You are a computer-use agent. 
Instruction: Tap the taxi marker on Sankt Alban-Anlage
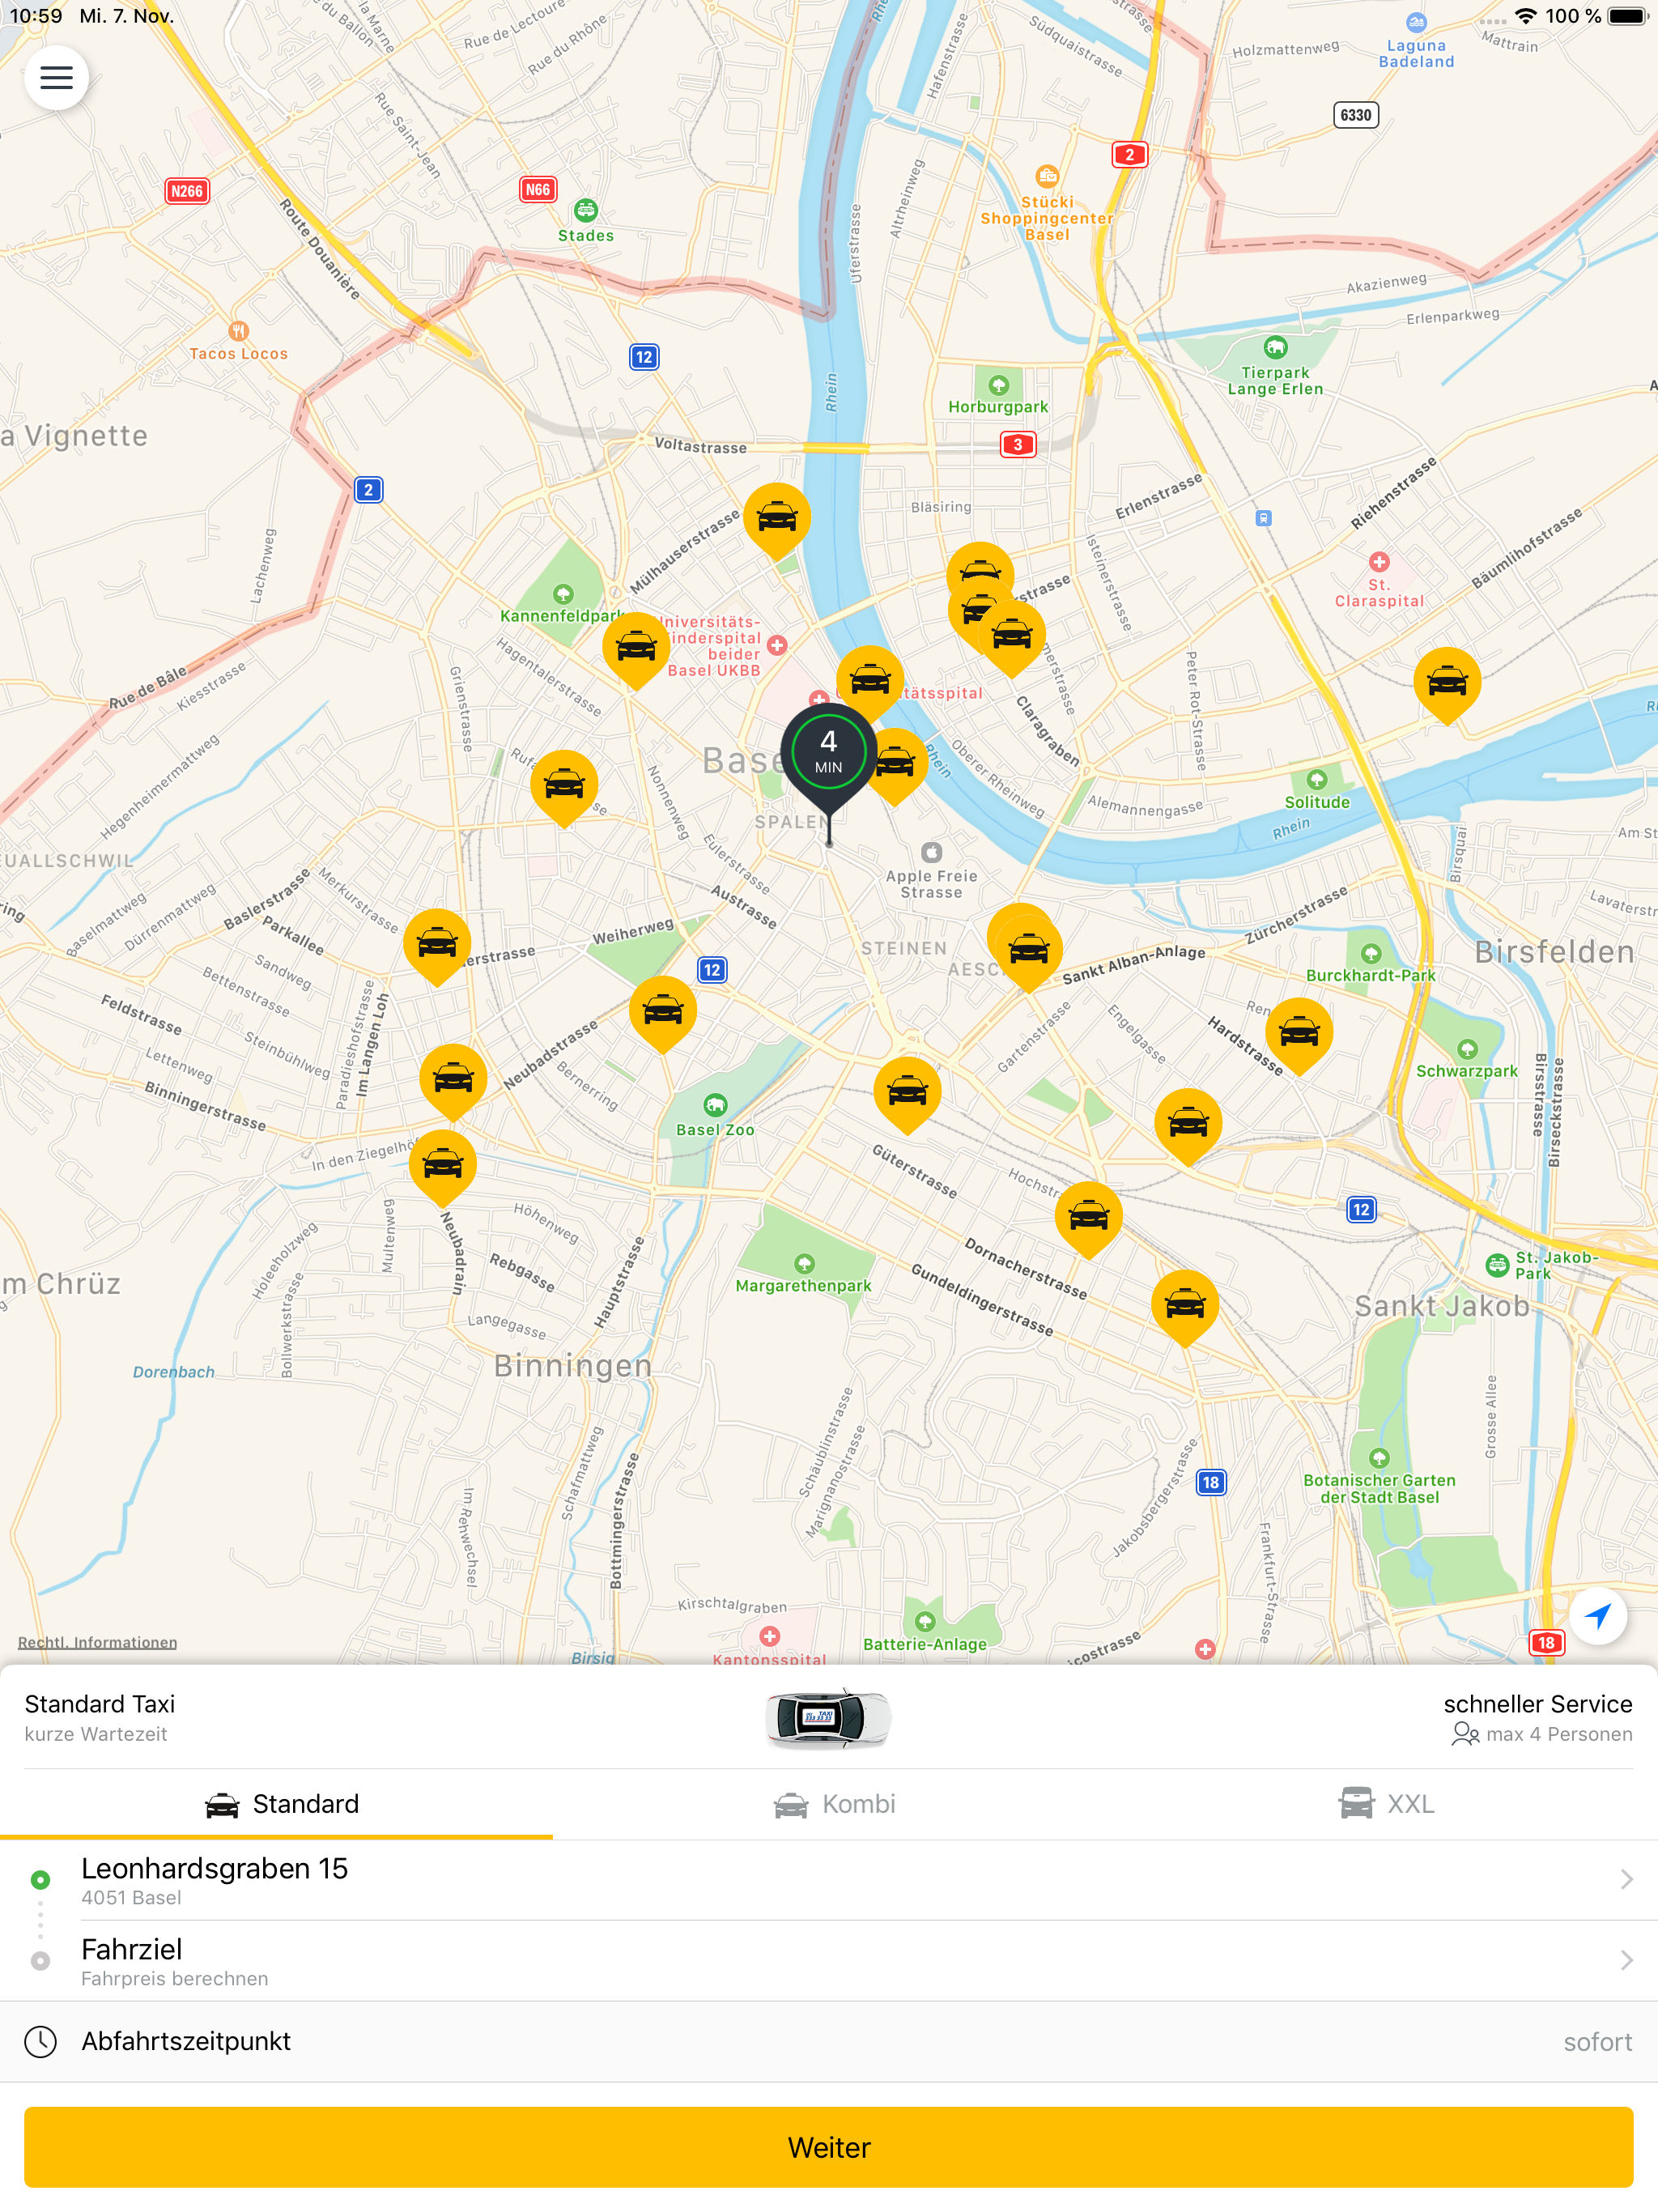pyautogui.click(x=1028, y=947)
